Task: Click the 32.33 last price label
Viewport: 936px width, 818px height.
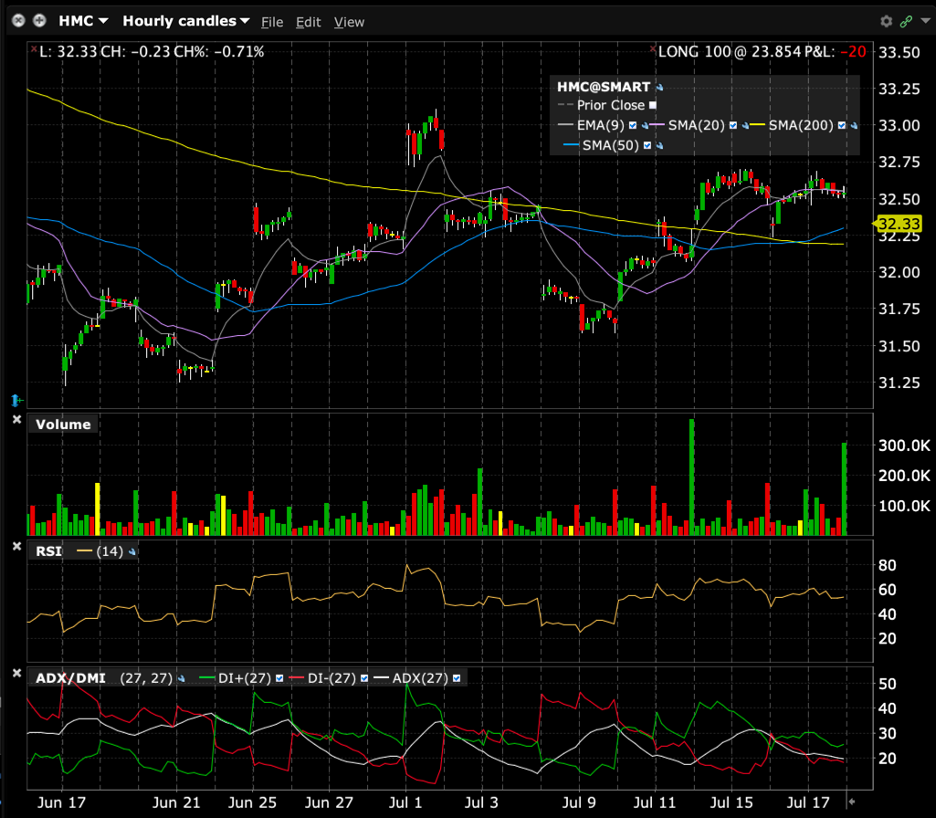Action: click(x=891, y=224)
